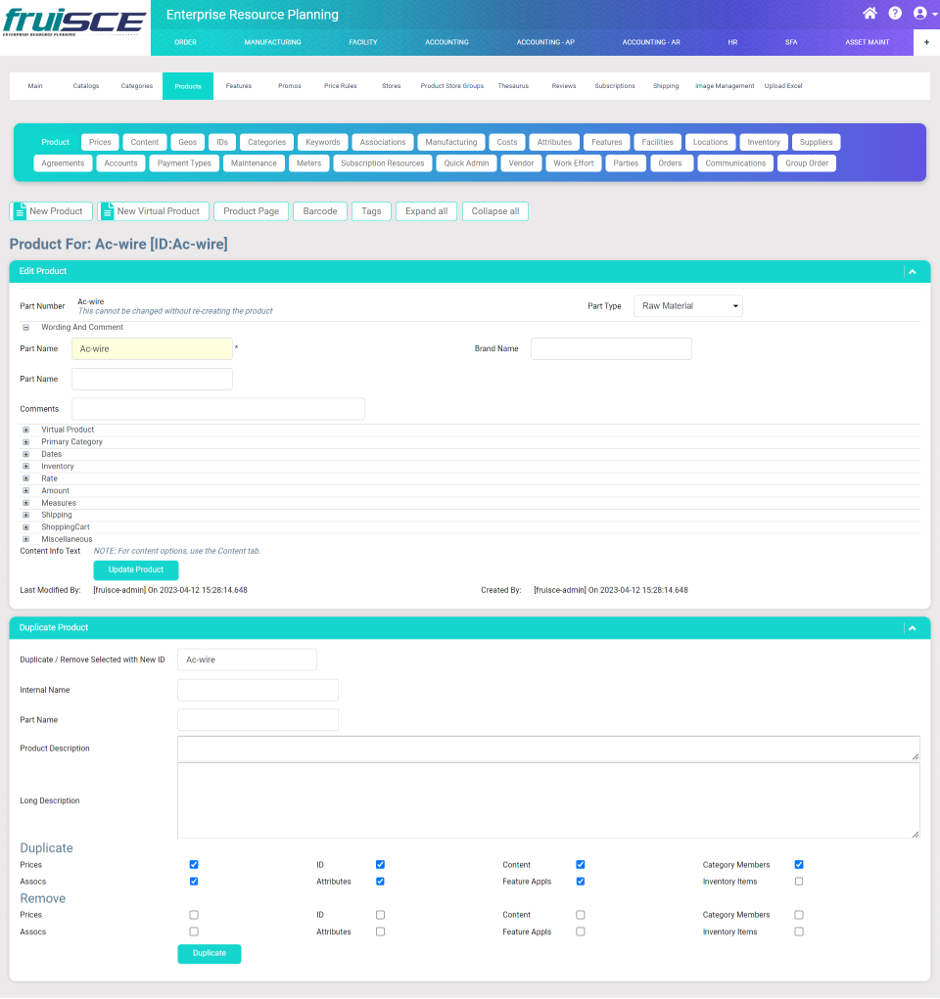This screenshot has width=940, height=999.
Task: Click the Update Product button
Action: pyautogui.click(x=136, y=570)
